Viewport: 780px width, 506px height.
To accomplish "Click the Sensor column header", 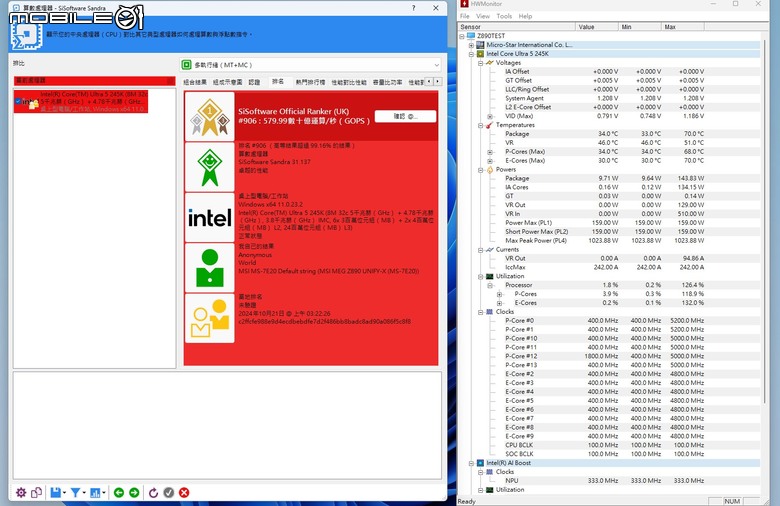I will (517, 27).
